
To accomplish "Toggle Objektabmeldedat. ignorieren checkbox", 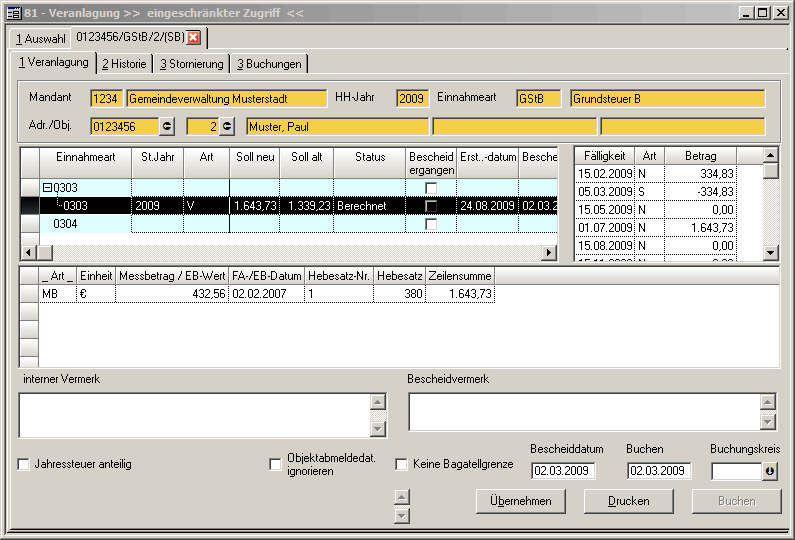I will pos(275,464).
